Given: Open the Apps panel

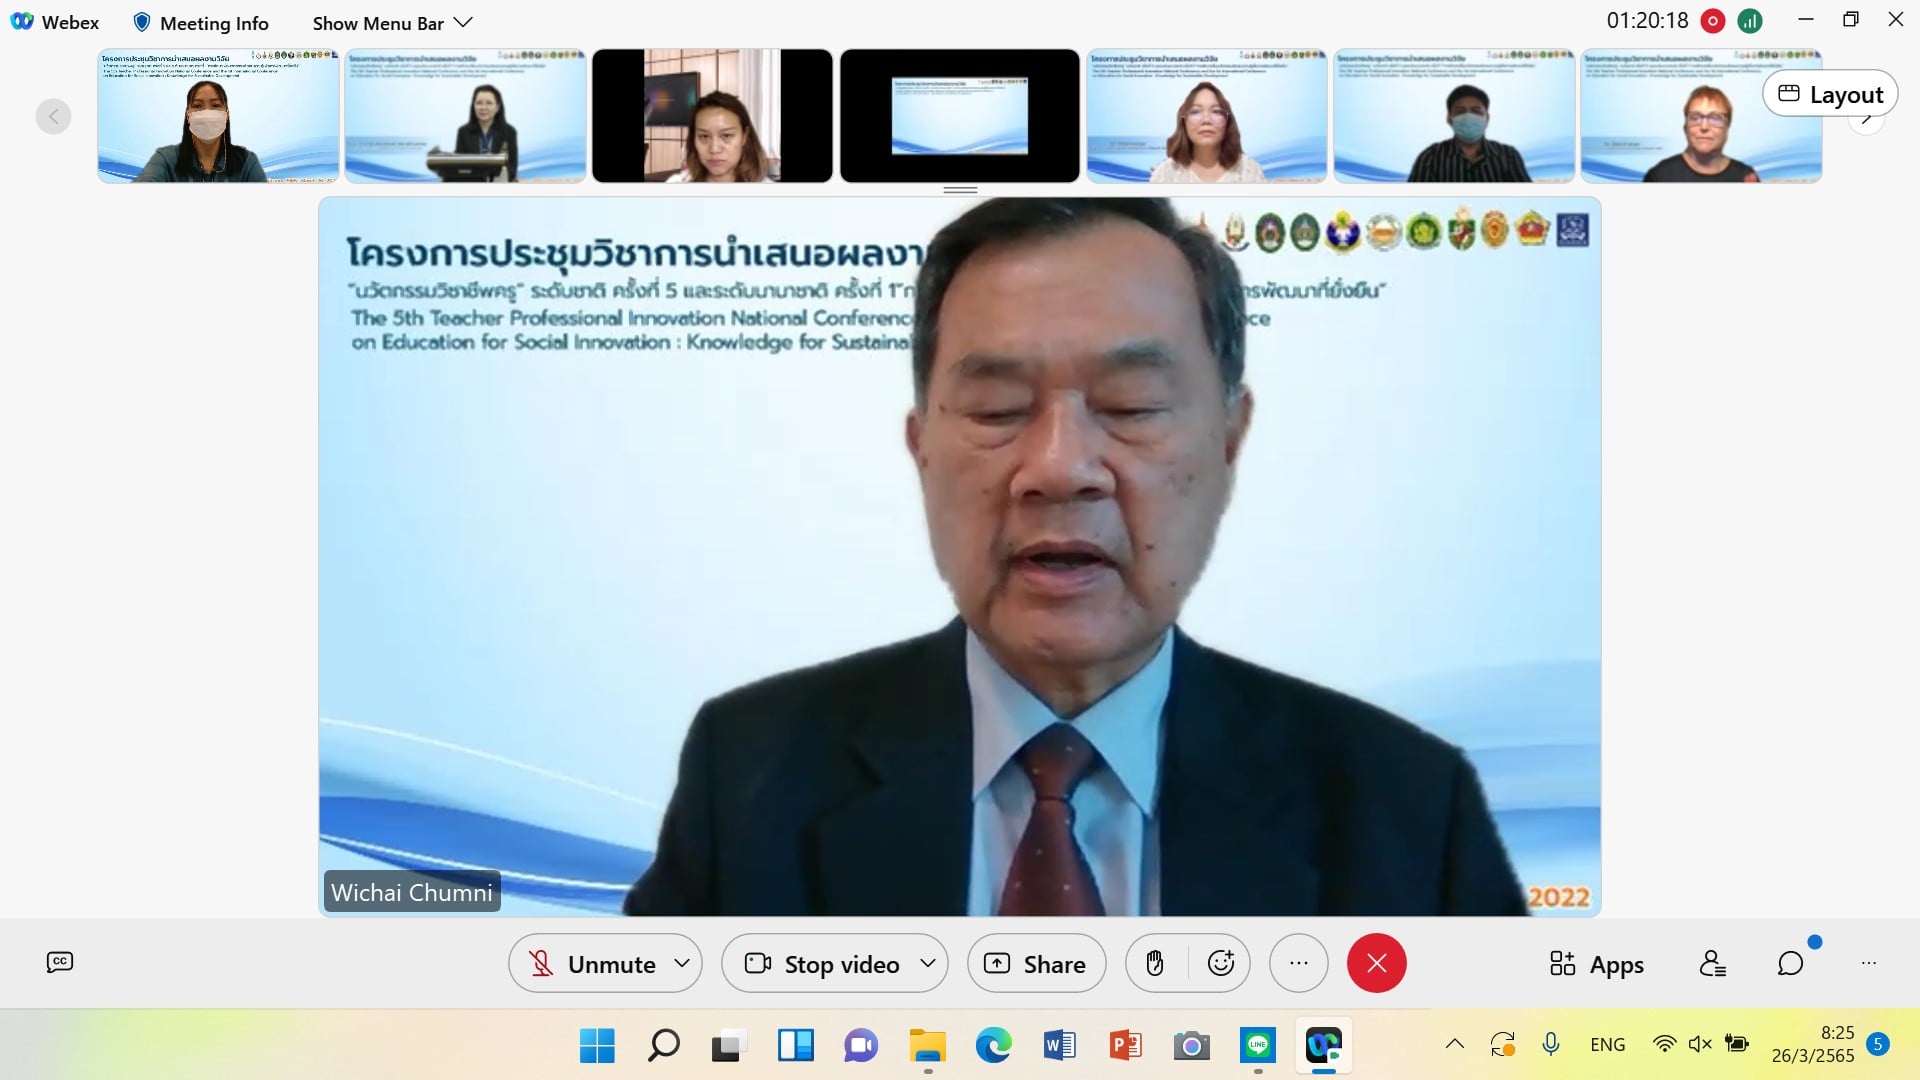Looking at the screenshot, I should click(1596, 964).
